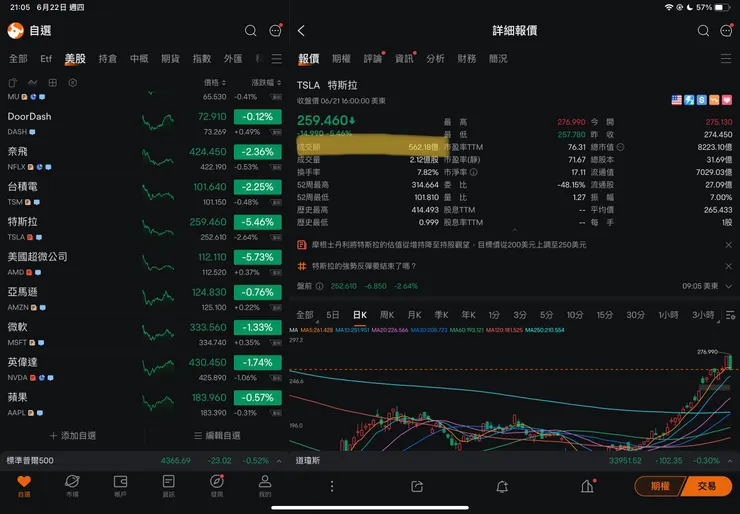The height and width of the screenshot is (514, 740).
Task: Select the 3小時 chart timeframe
Action: [703, 315]
